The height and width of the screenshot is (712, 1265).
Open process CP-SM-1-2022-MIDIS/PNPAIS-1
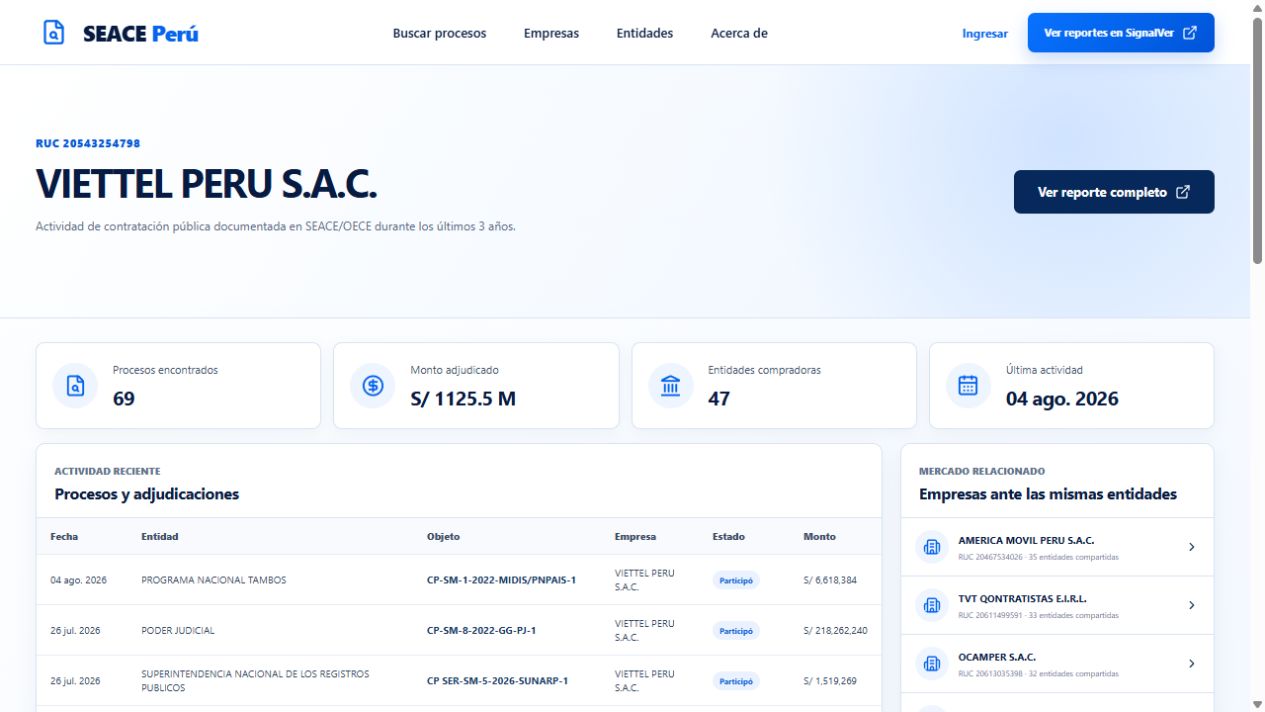tap(501, 580)
